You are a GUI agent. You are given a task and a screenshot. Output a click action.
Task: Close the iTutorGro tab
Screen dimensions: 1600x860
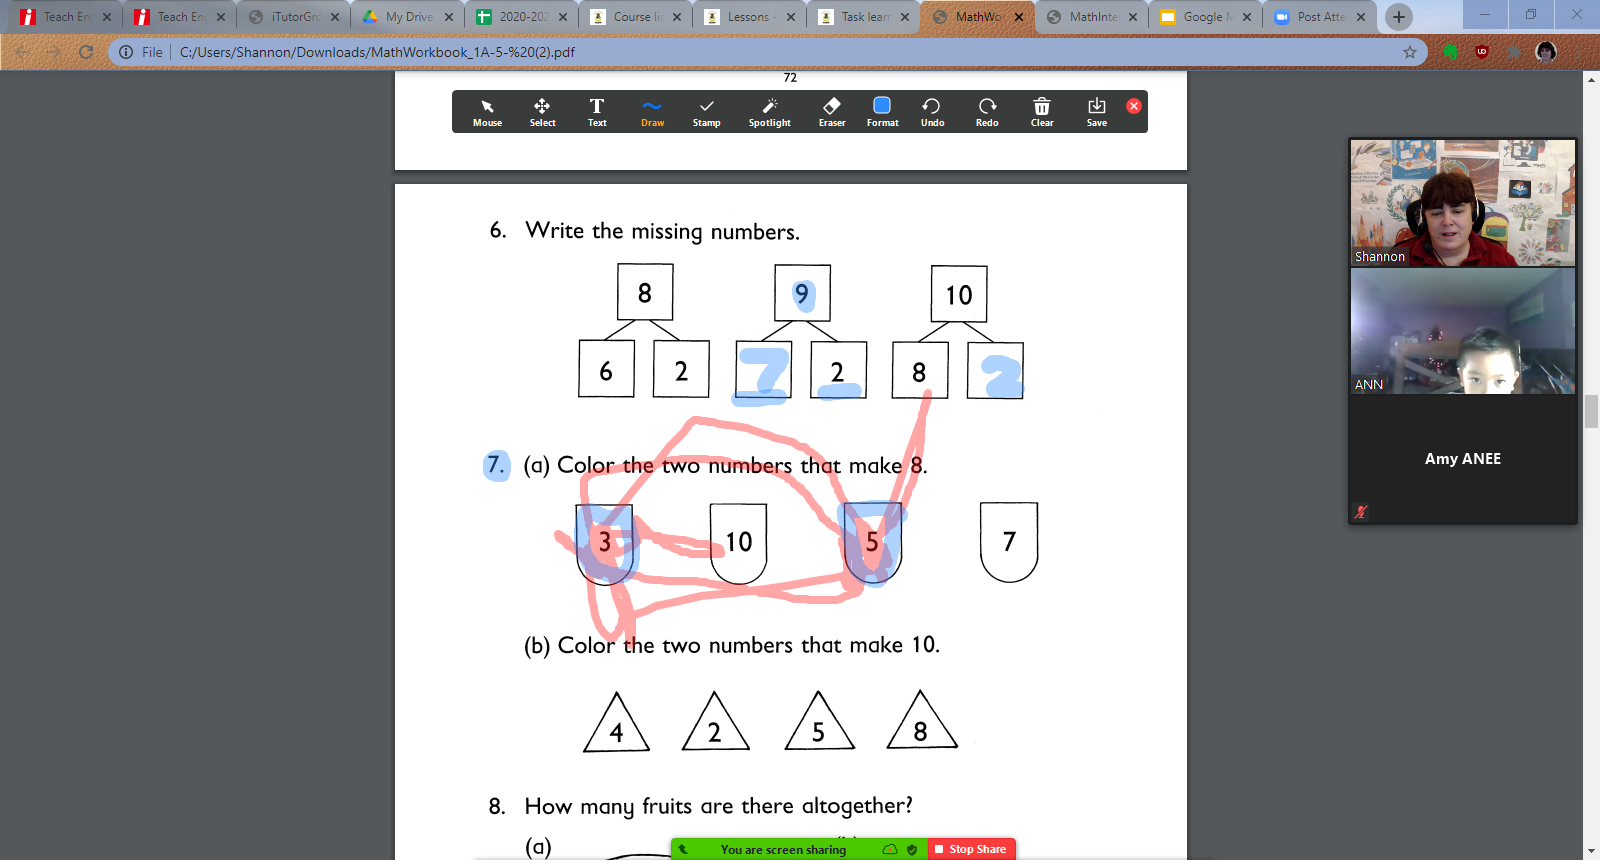335,17
